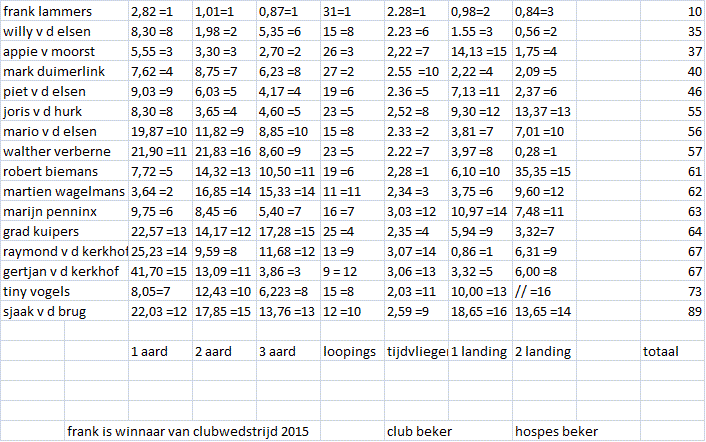Select the totaal header cell
The width and height of the screenshot is (706, 442).
click(672, 351)
